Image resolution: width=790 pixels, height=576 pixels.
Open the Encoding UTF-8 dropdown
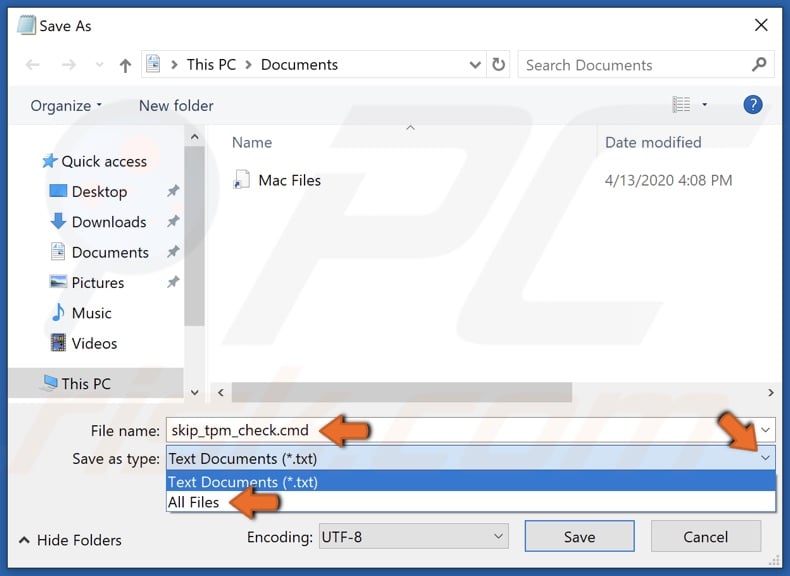click(413, 537)
